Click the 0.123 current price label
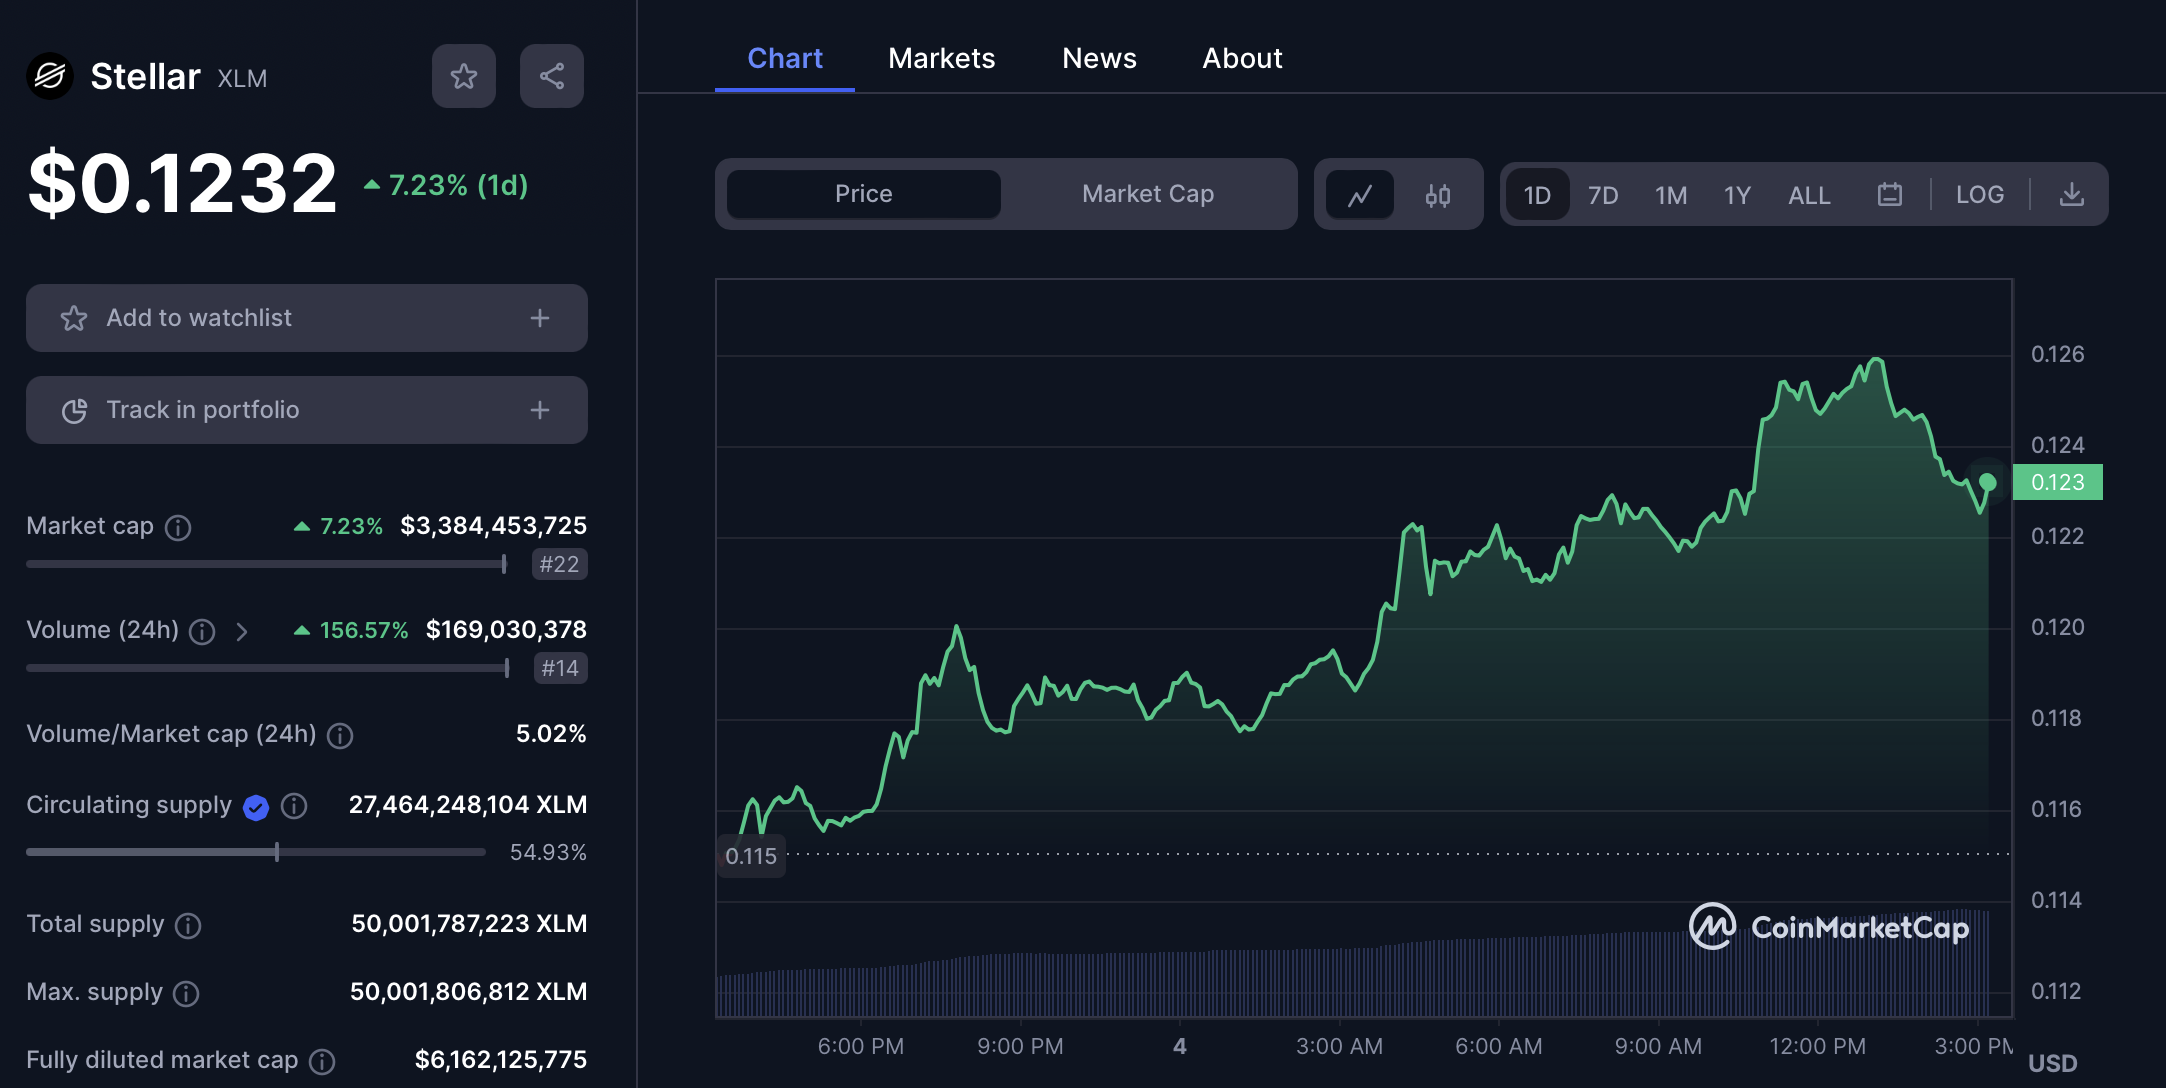 2058,482
